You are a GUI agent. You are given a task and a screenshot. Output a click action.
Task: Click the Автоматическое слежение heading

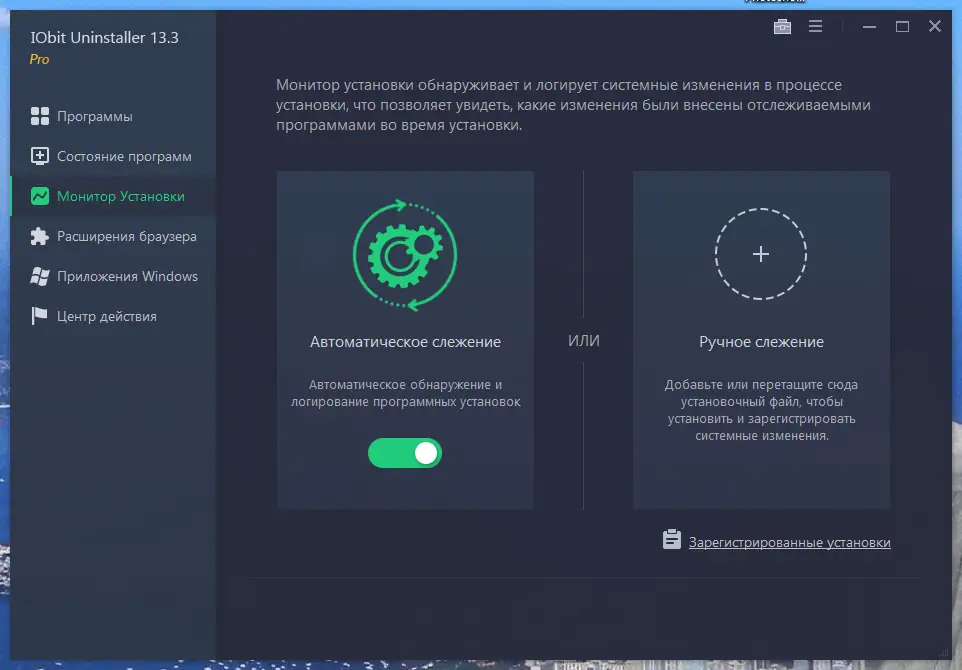[x=406, y=342]
